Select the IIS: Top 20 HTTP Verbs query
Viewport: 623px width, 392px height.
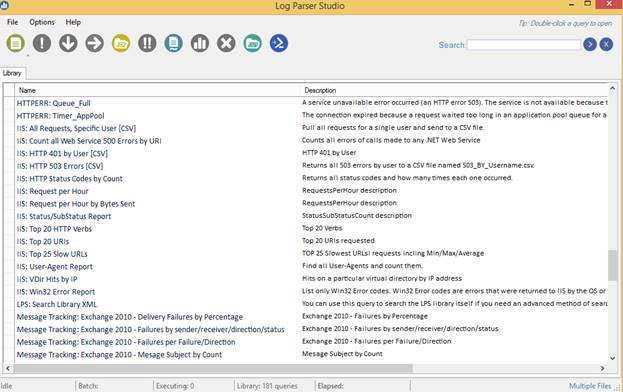click(x=54, y=229)
